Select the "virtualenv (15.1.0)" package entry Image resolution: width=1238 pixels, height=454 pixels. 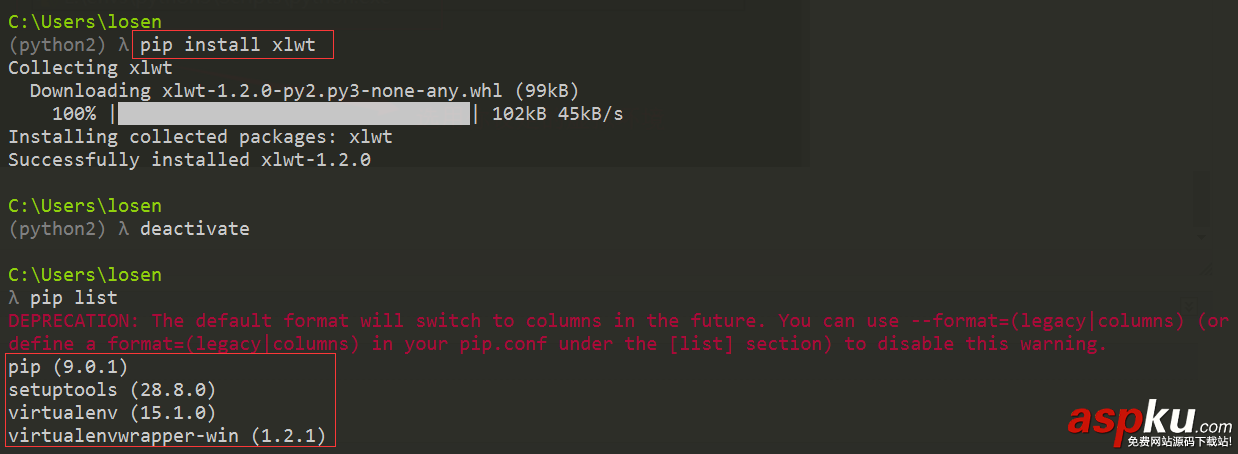coord(112,413)
